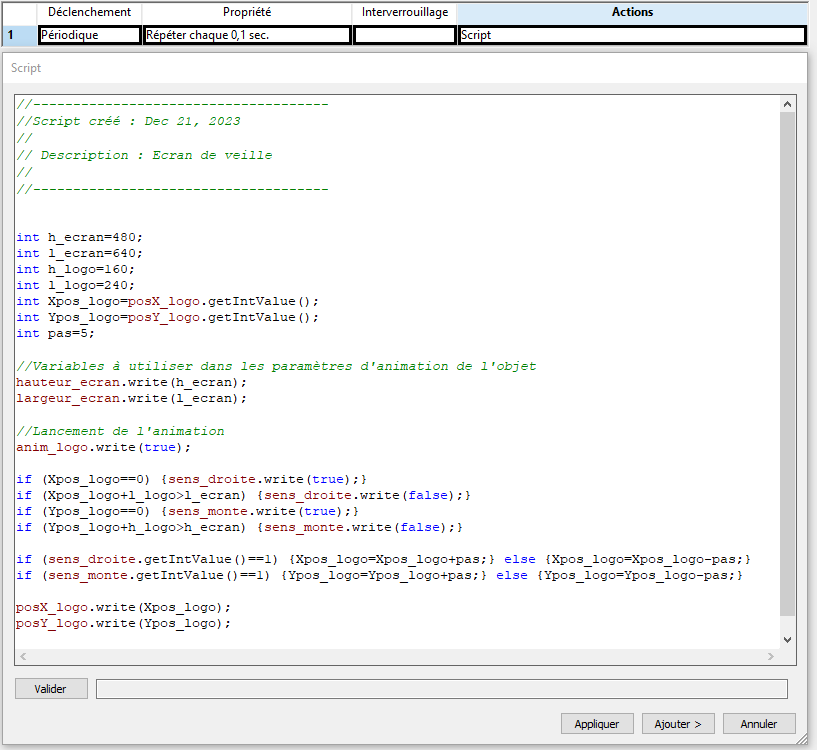Click the horizontal scrollbar's left arrow
This screenshot has height=750, width=817.
pos(23,656)
